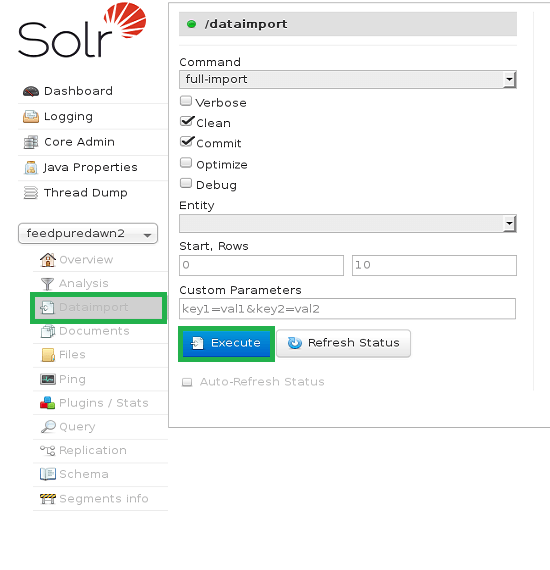
Task: Click the Schema book icon
Action: click(x=48, y=474)
